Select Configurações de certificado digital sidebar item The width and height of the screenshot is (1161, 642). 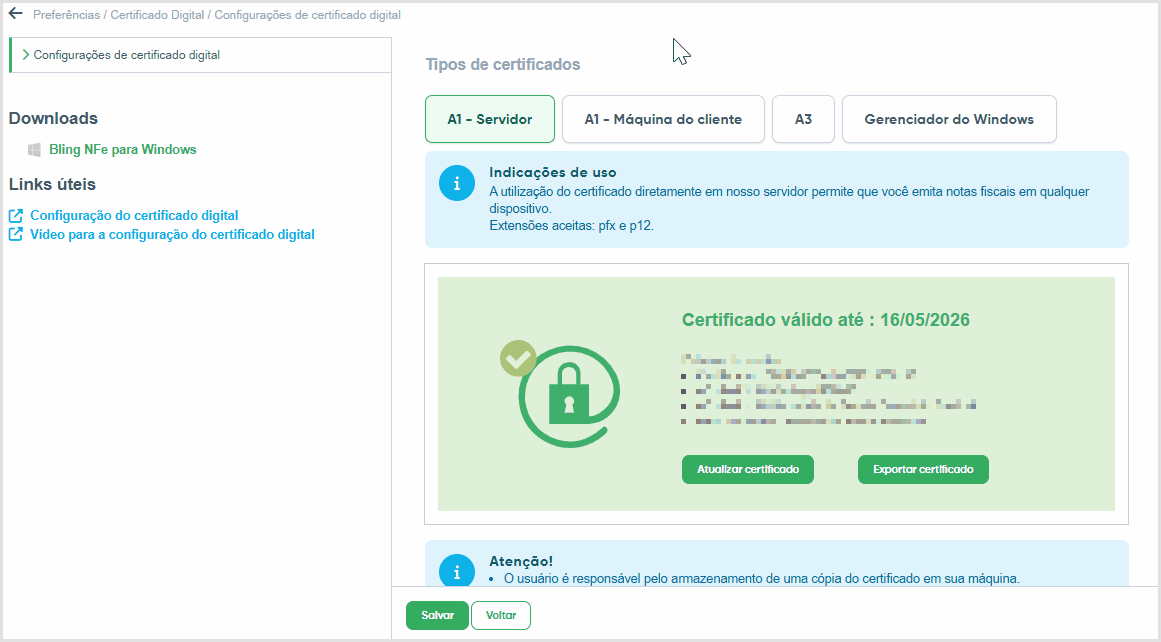pos(200,55)
